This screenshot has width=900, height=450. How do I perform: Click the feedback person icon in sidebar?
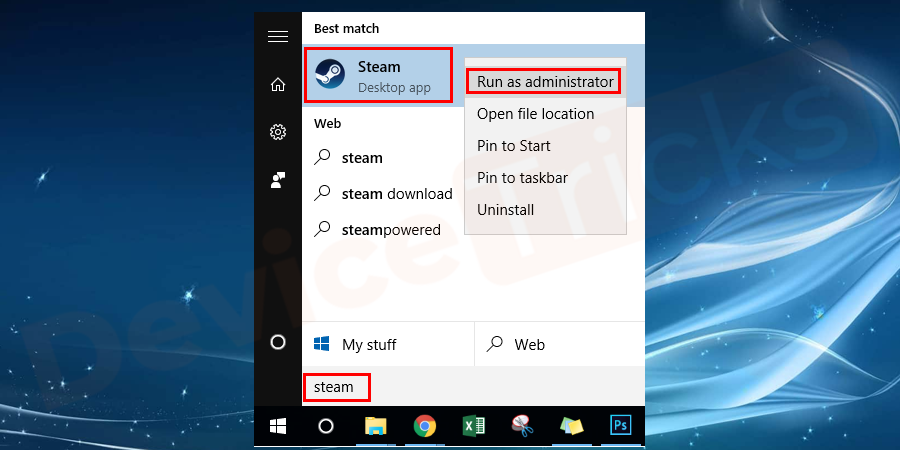[x=278, y=180]
